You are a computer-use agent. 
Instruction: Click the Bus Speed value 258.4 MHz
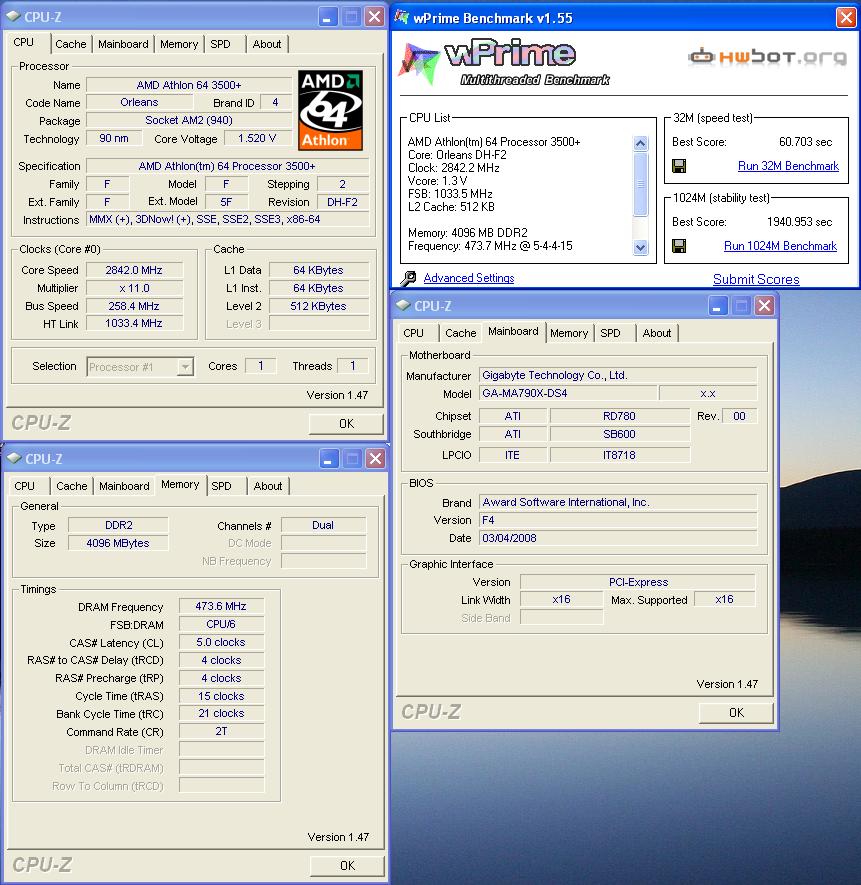point(134,306)
